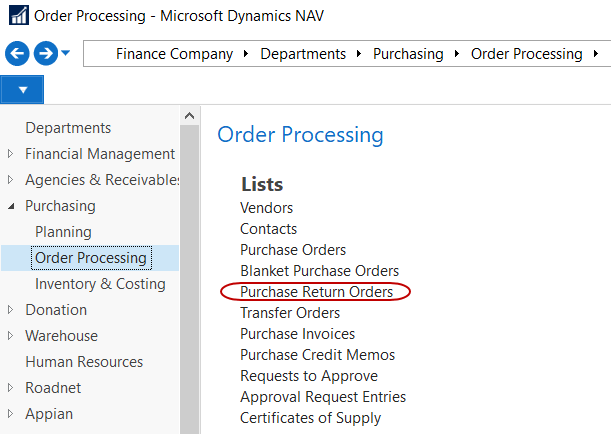Open Purchase Credit Memos list
Image resolution: width=611 pixels, height=434 pixels.
pos(317,355)
